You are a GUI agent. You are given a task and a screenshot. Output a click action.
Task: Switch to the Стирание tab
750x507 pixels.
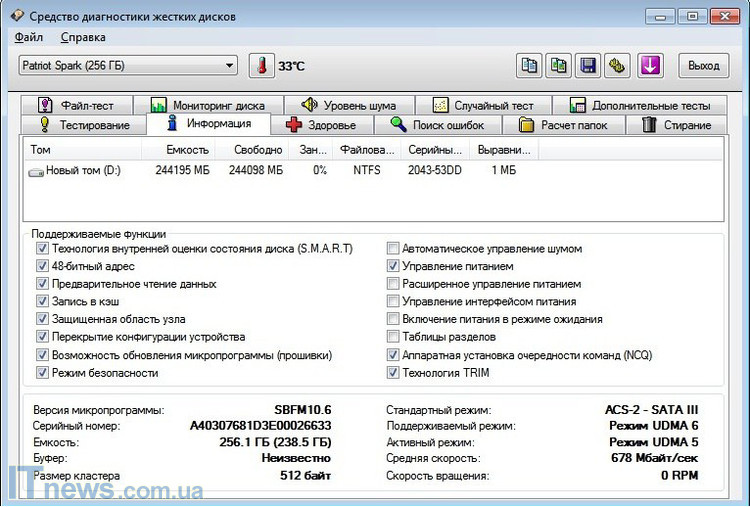pos(676,125)
